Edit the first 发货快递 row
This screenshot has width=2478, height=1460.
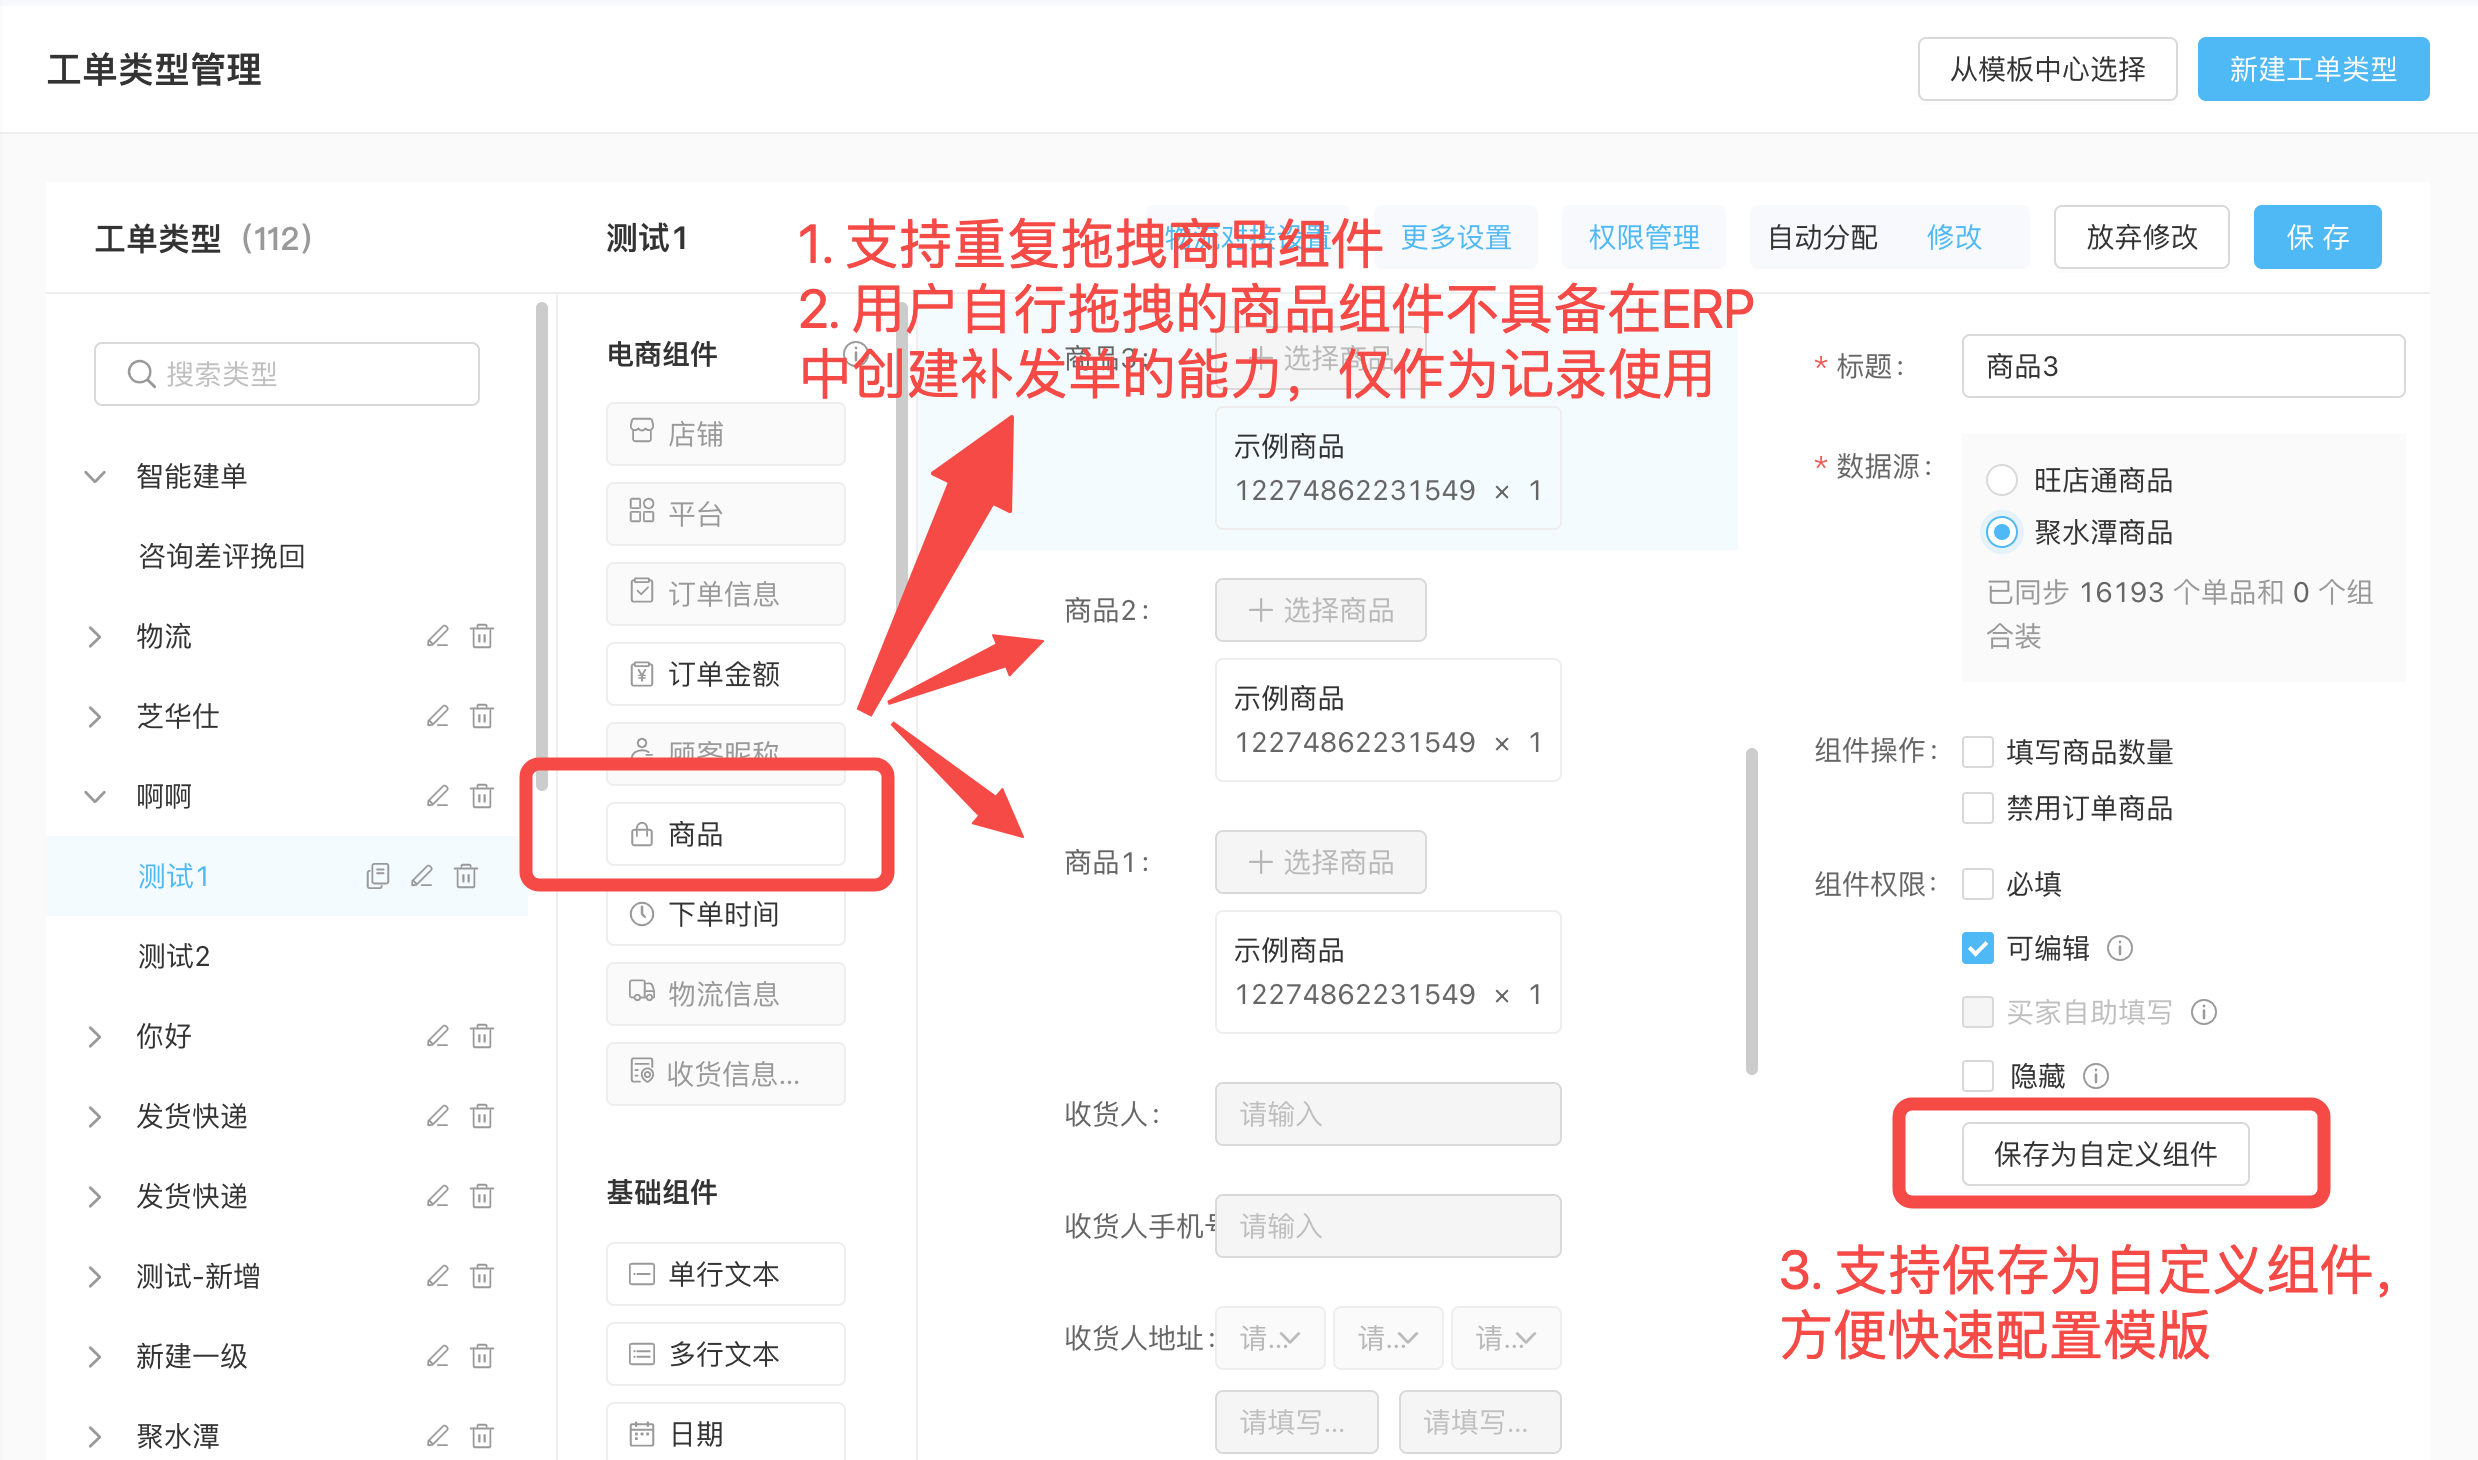(x=437, y=1116)
